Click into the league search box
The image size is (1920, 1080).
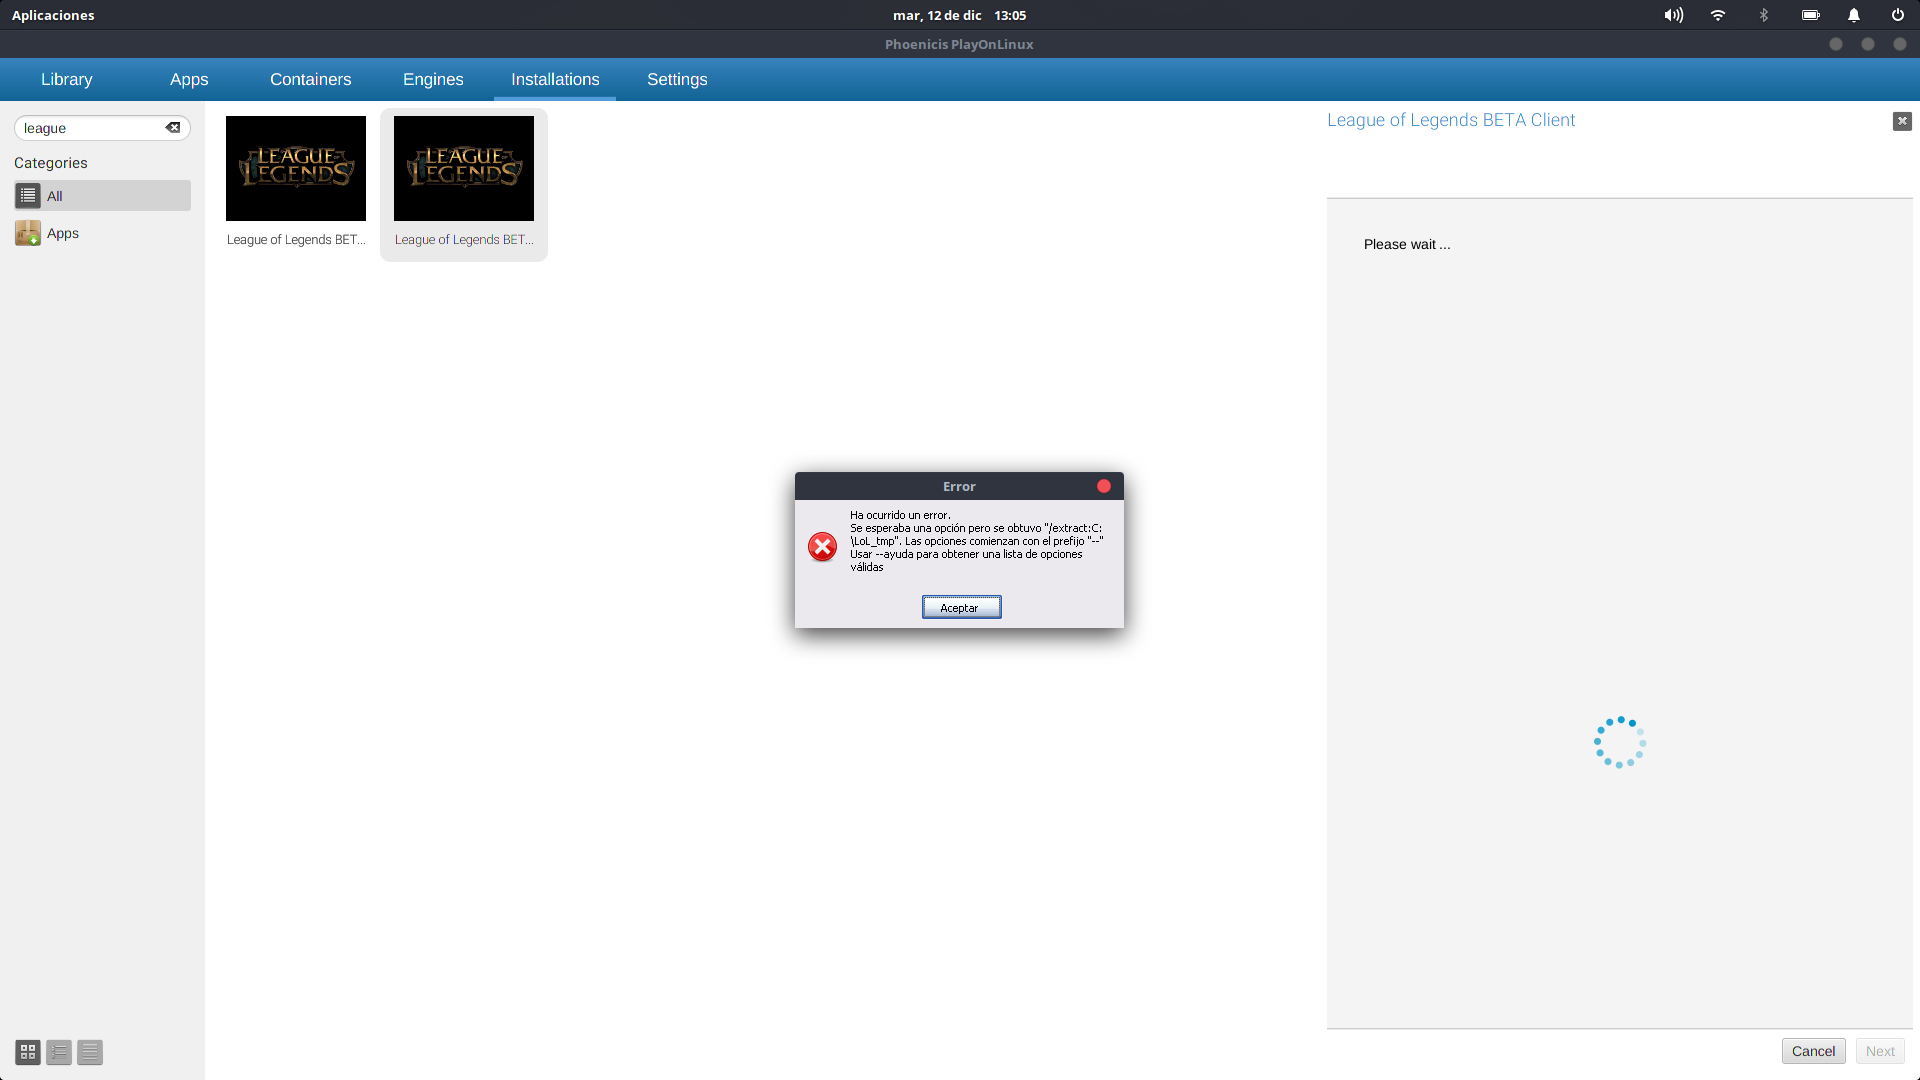click(90, 128)
